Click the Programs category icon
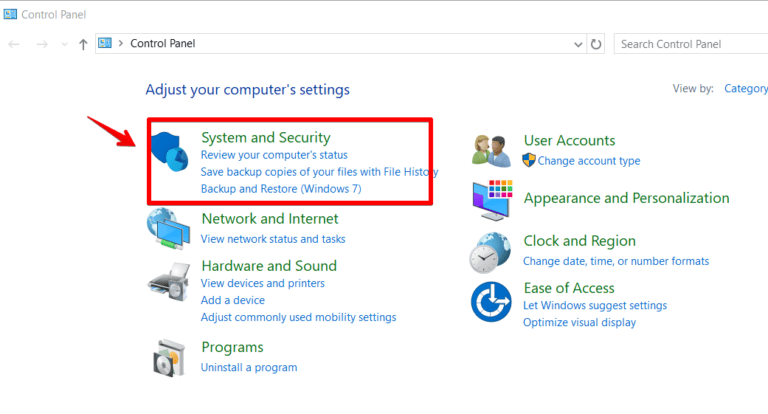The width and height of the screenshot is (768, 414). click(x=169, y=356)
